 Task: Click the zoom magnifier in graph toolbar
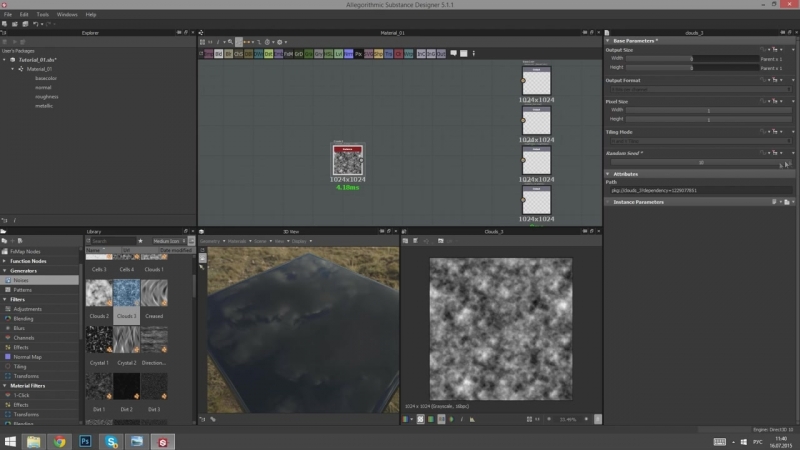(230, 42)
